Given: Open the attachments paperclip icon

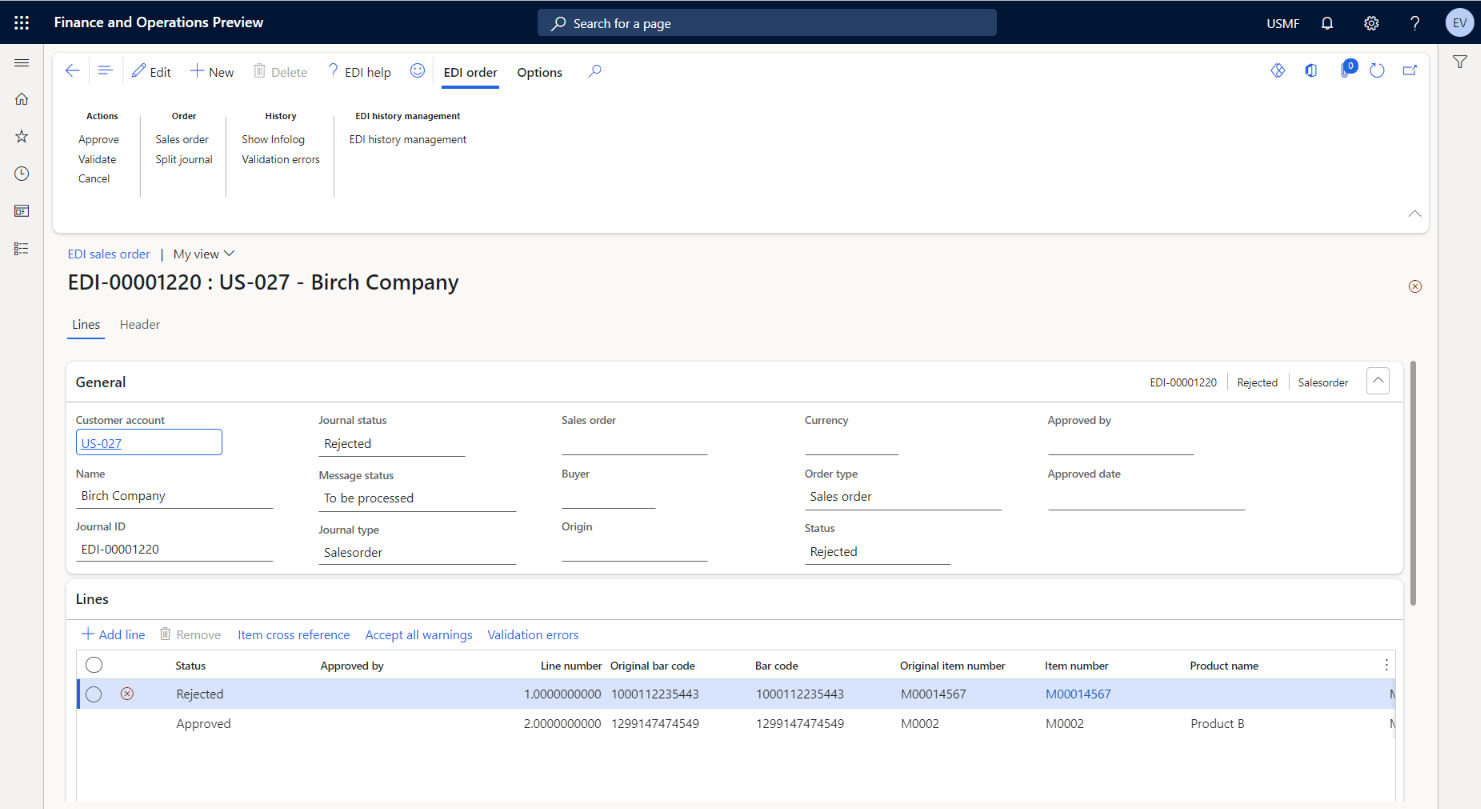Looking at the screenshot, I should [x=1344, y=70].
